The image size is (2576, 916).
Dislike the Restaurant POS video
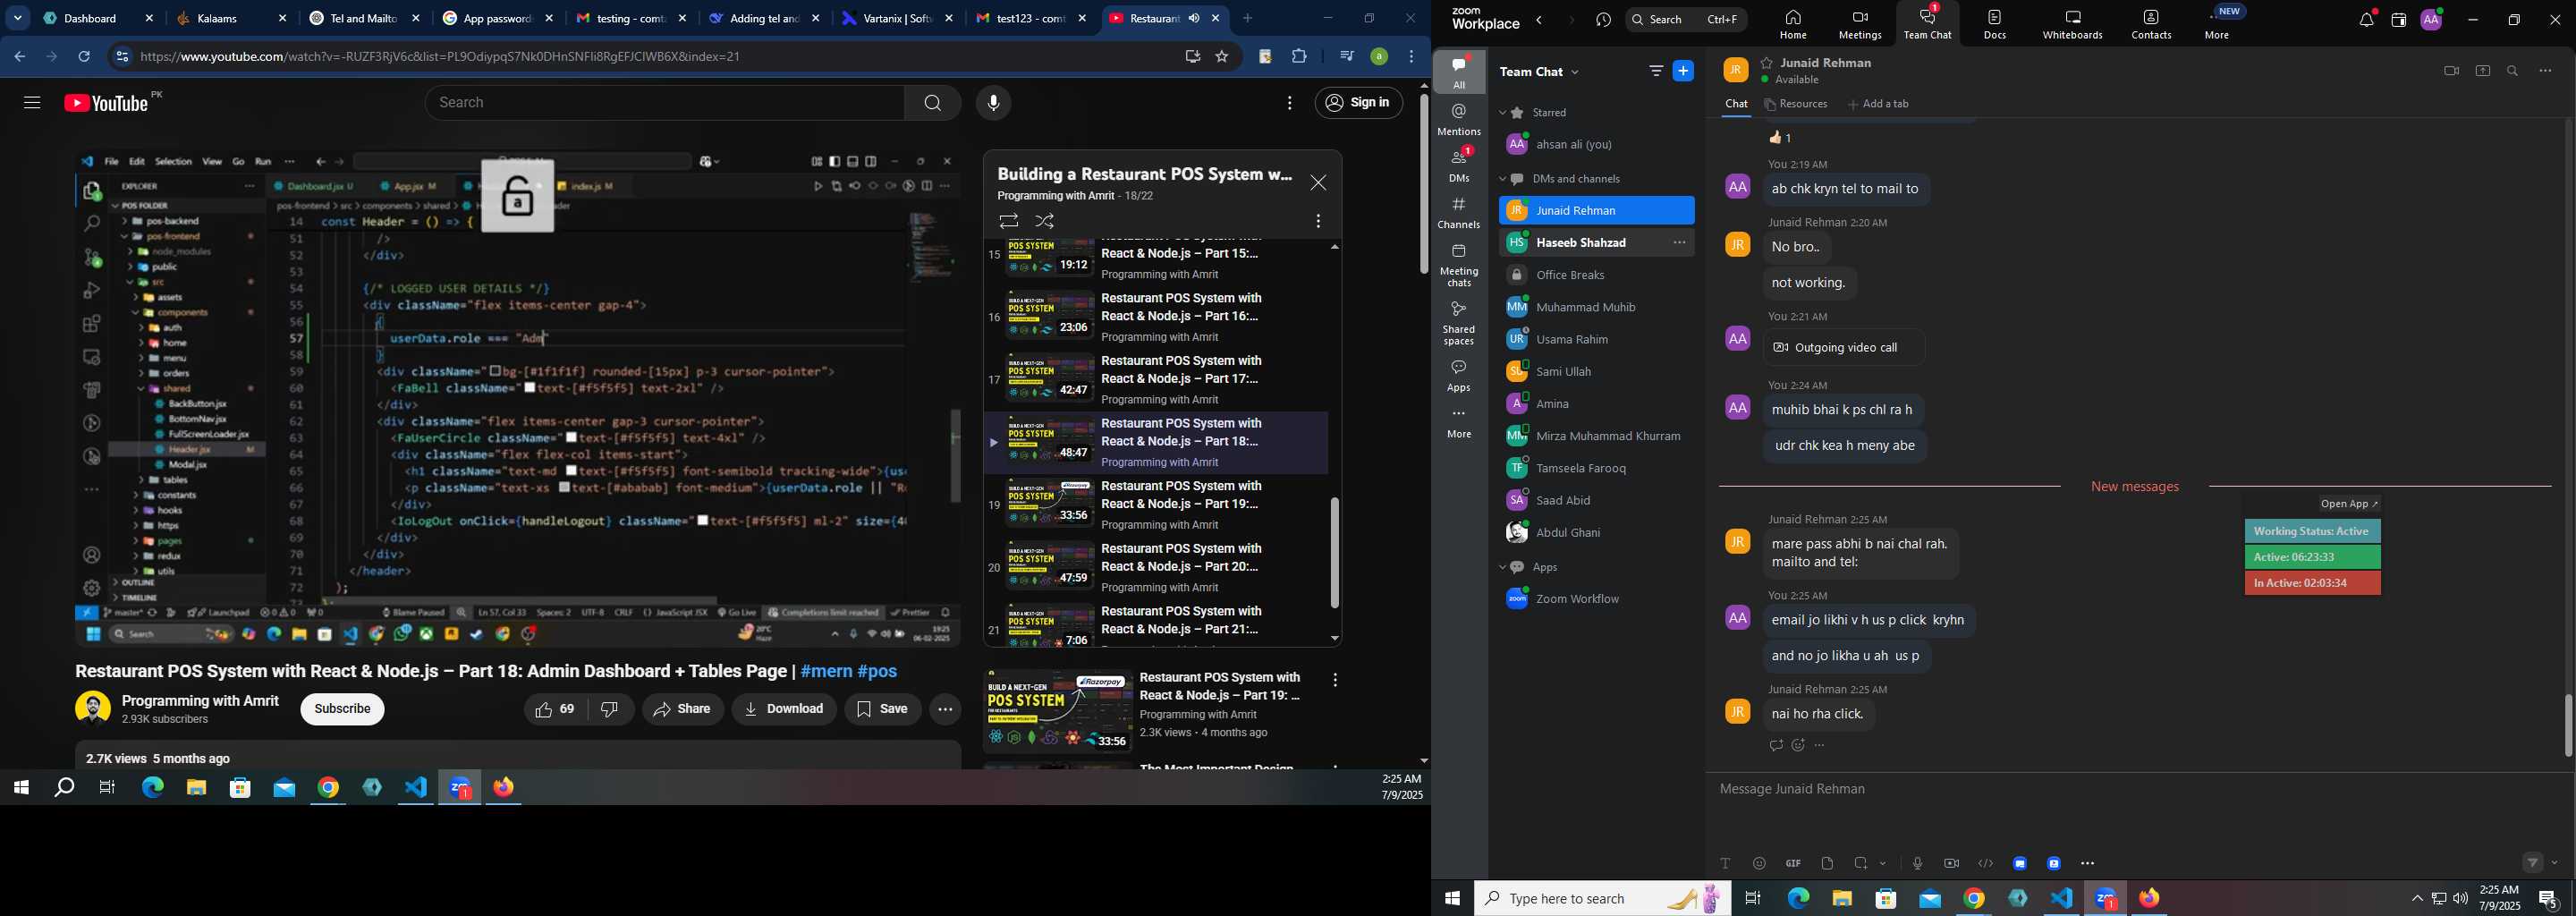pos(610,709)
